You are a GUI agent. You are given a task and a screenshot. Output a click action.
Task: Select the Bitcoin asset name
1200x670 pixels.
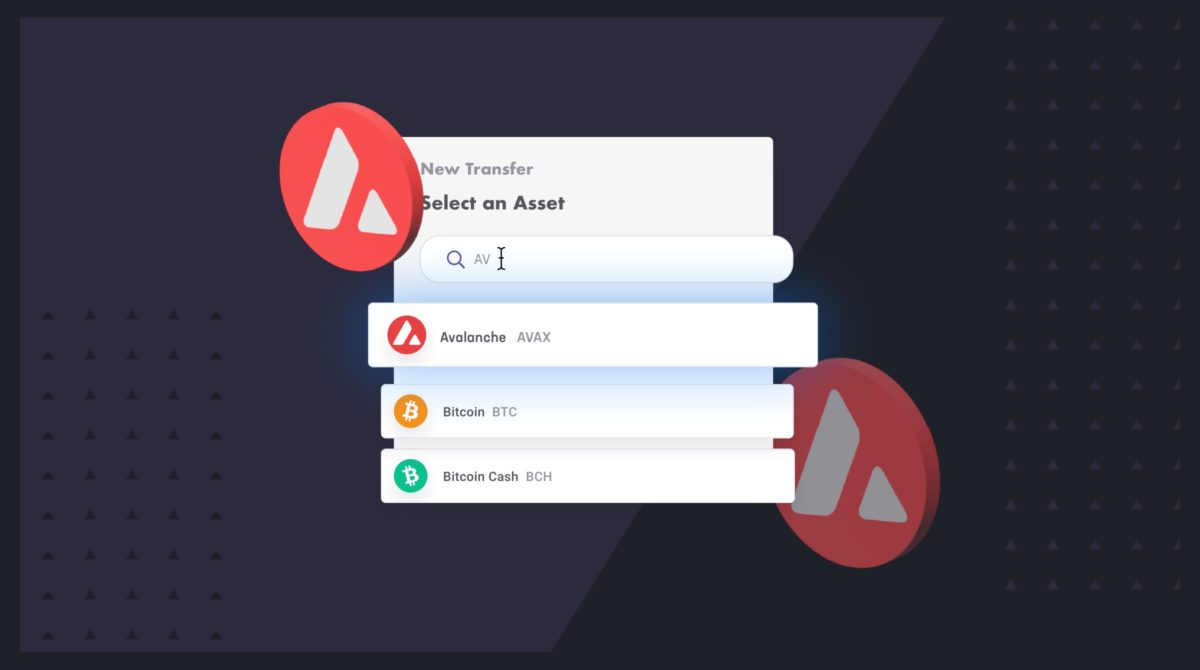464,412
